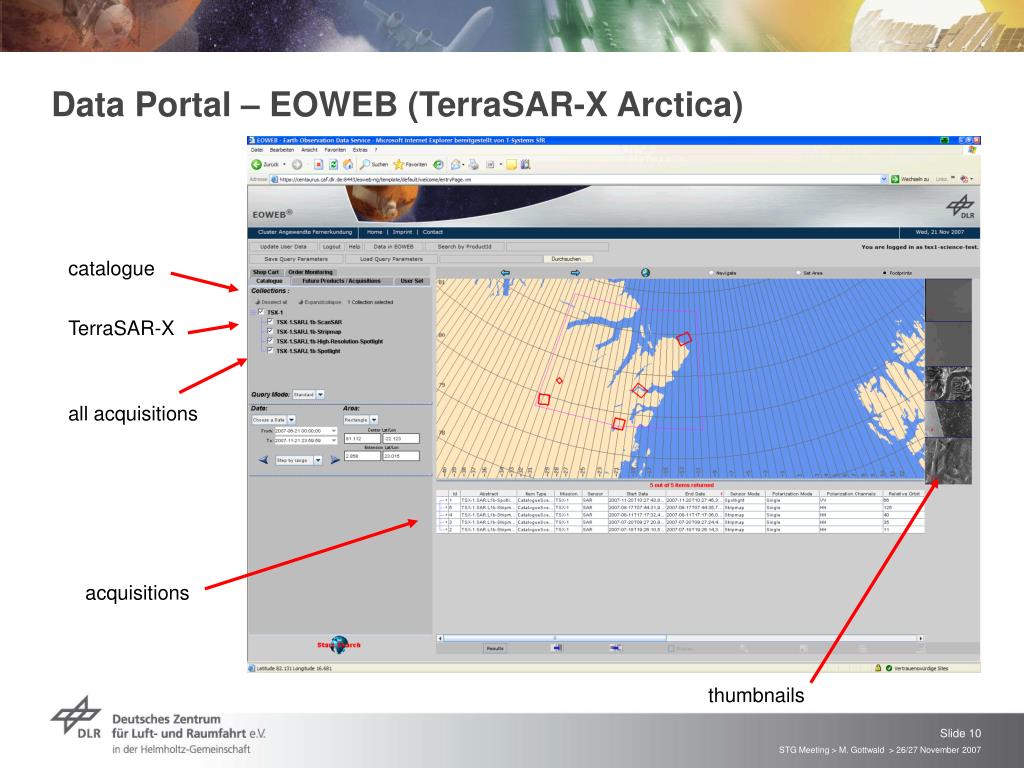Click the IE print icon
Viewport: 1024px width, 768px height.
pyautogui.click(x=473, y=165)
